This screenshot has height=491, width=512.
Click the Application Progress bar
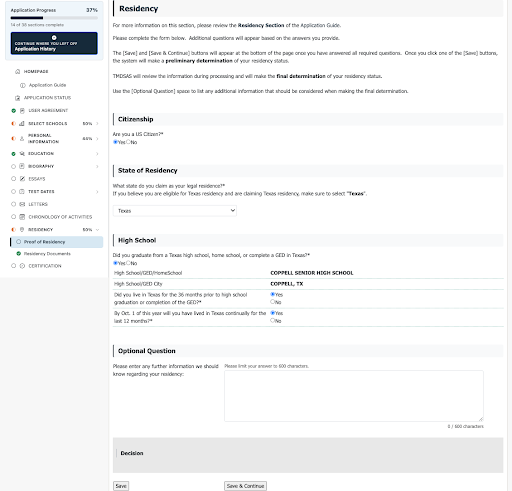54,18
